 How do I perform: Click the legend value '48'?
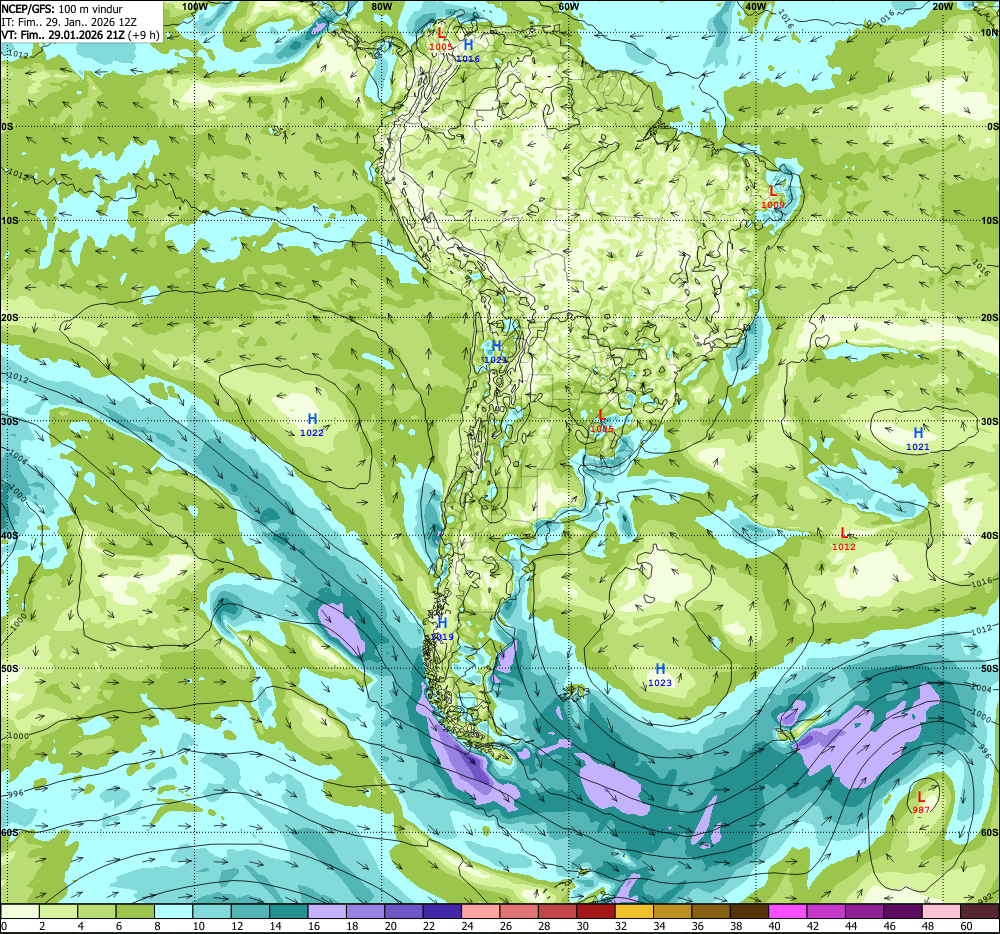[929, 926]
